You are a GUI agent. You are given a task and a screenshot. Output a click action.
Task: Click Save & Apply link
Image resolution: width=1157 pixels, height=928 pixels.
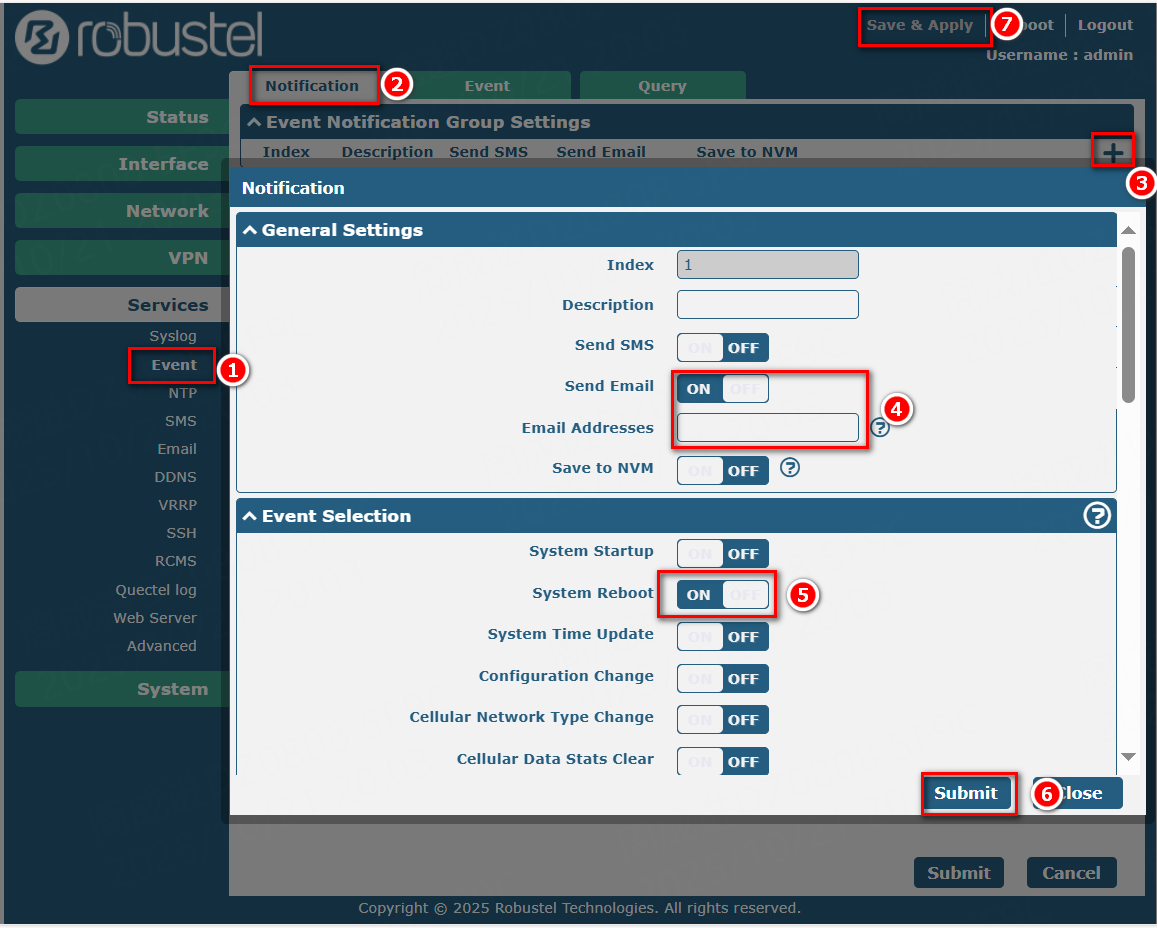tap(919, 26)
